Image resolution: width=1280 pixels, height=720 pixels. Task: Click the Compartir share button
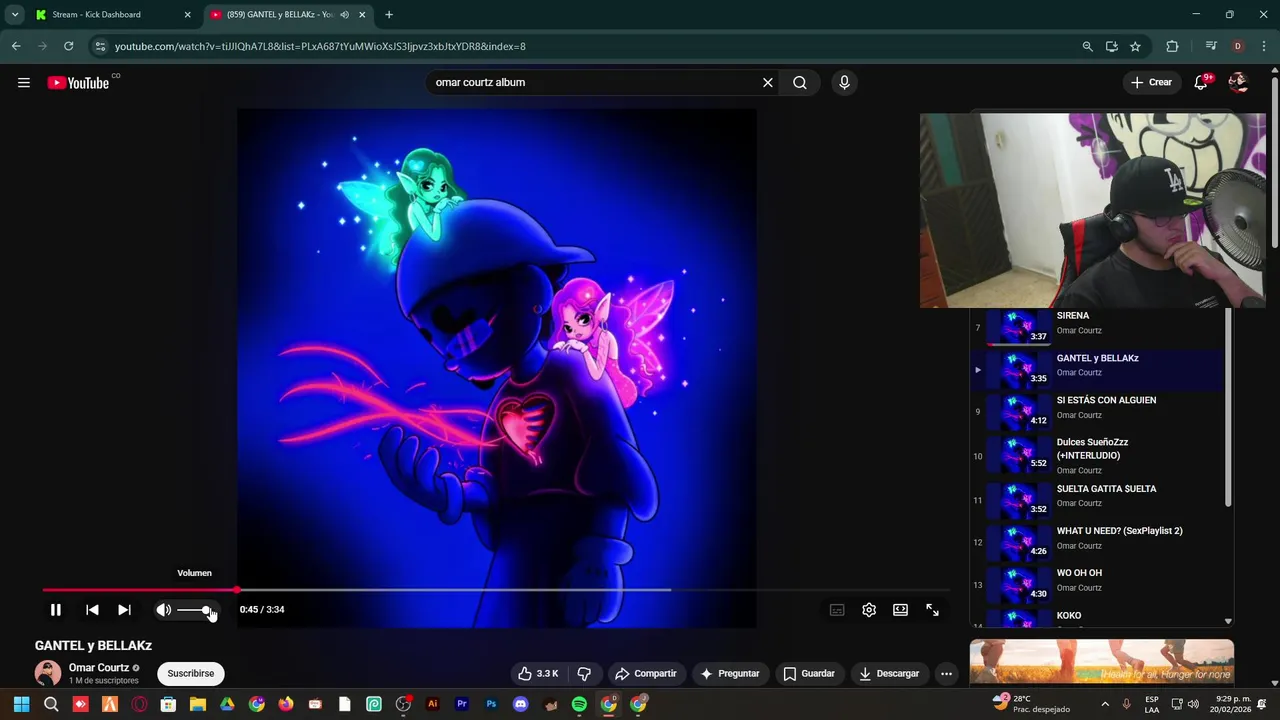pyautogui.click(x=646, y=674)
